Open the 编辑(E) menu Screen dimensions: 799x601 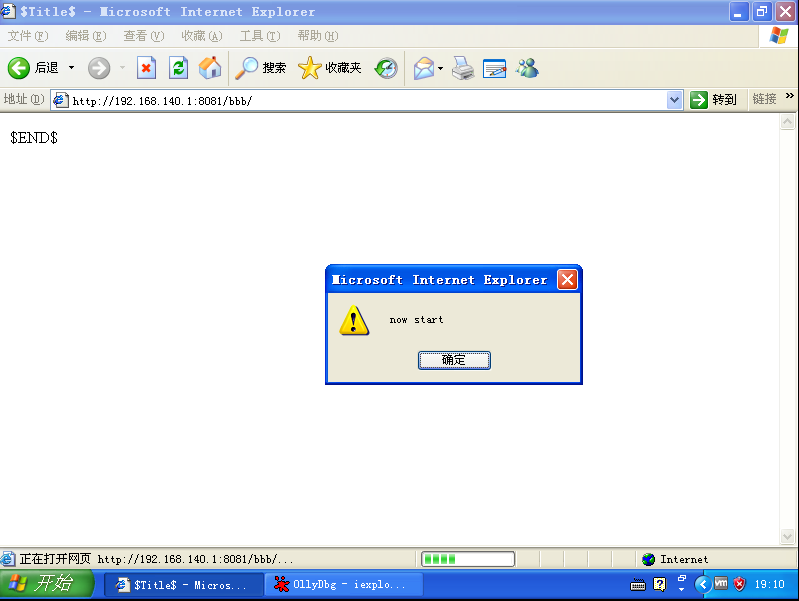[x=86, y=36]
